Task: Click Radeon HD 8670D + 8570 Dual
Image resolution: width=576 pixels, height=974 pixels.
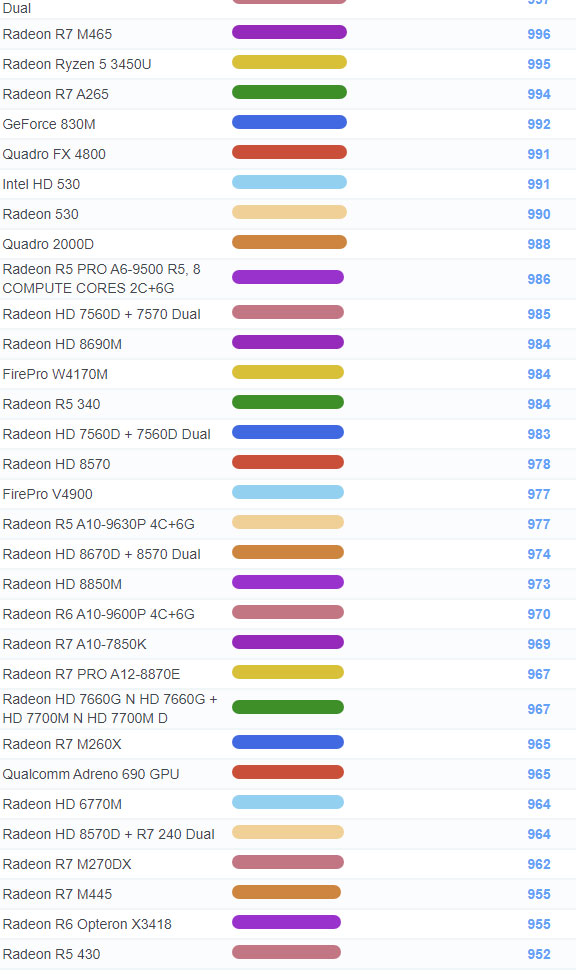Action: pos(101,553)
